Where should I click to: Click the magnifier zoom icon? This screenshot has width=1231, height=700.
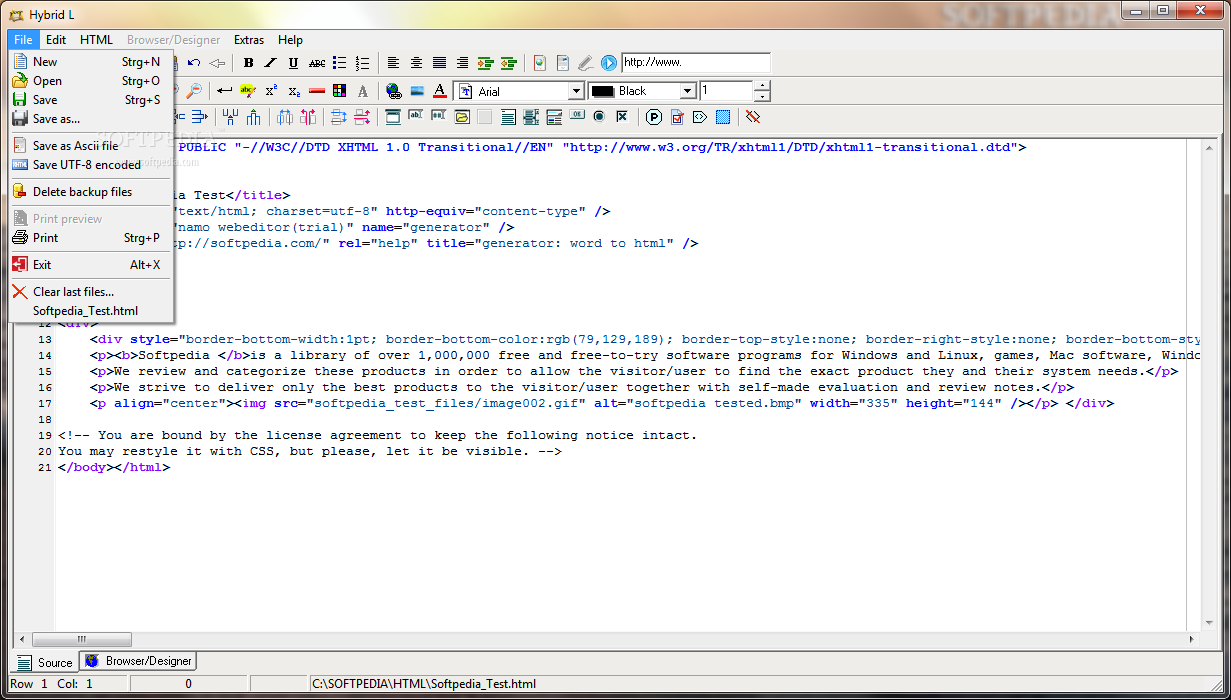click(194, 90)
